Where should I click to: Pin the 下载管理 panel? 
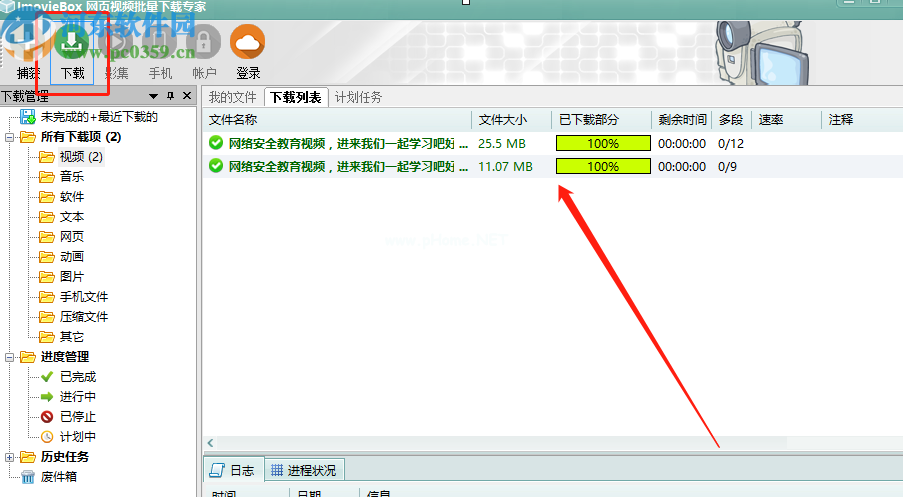coord(170,97)
